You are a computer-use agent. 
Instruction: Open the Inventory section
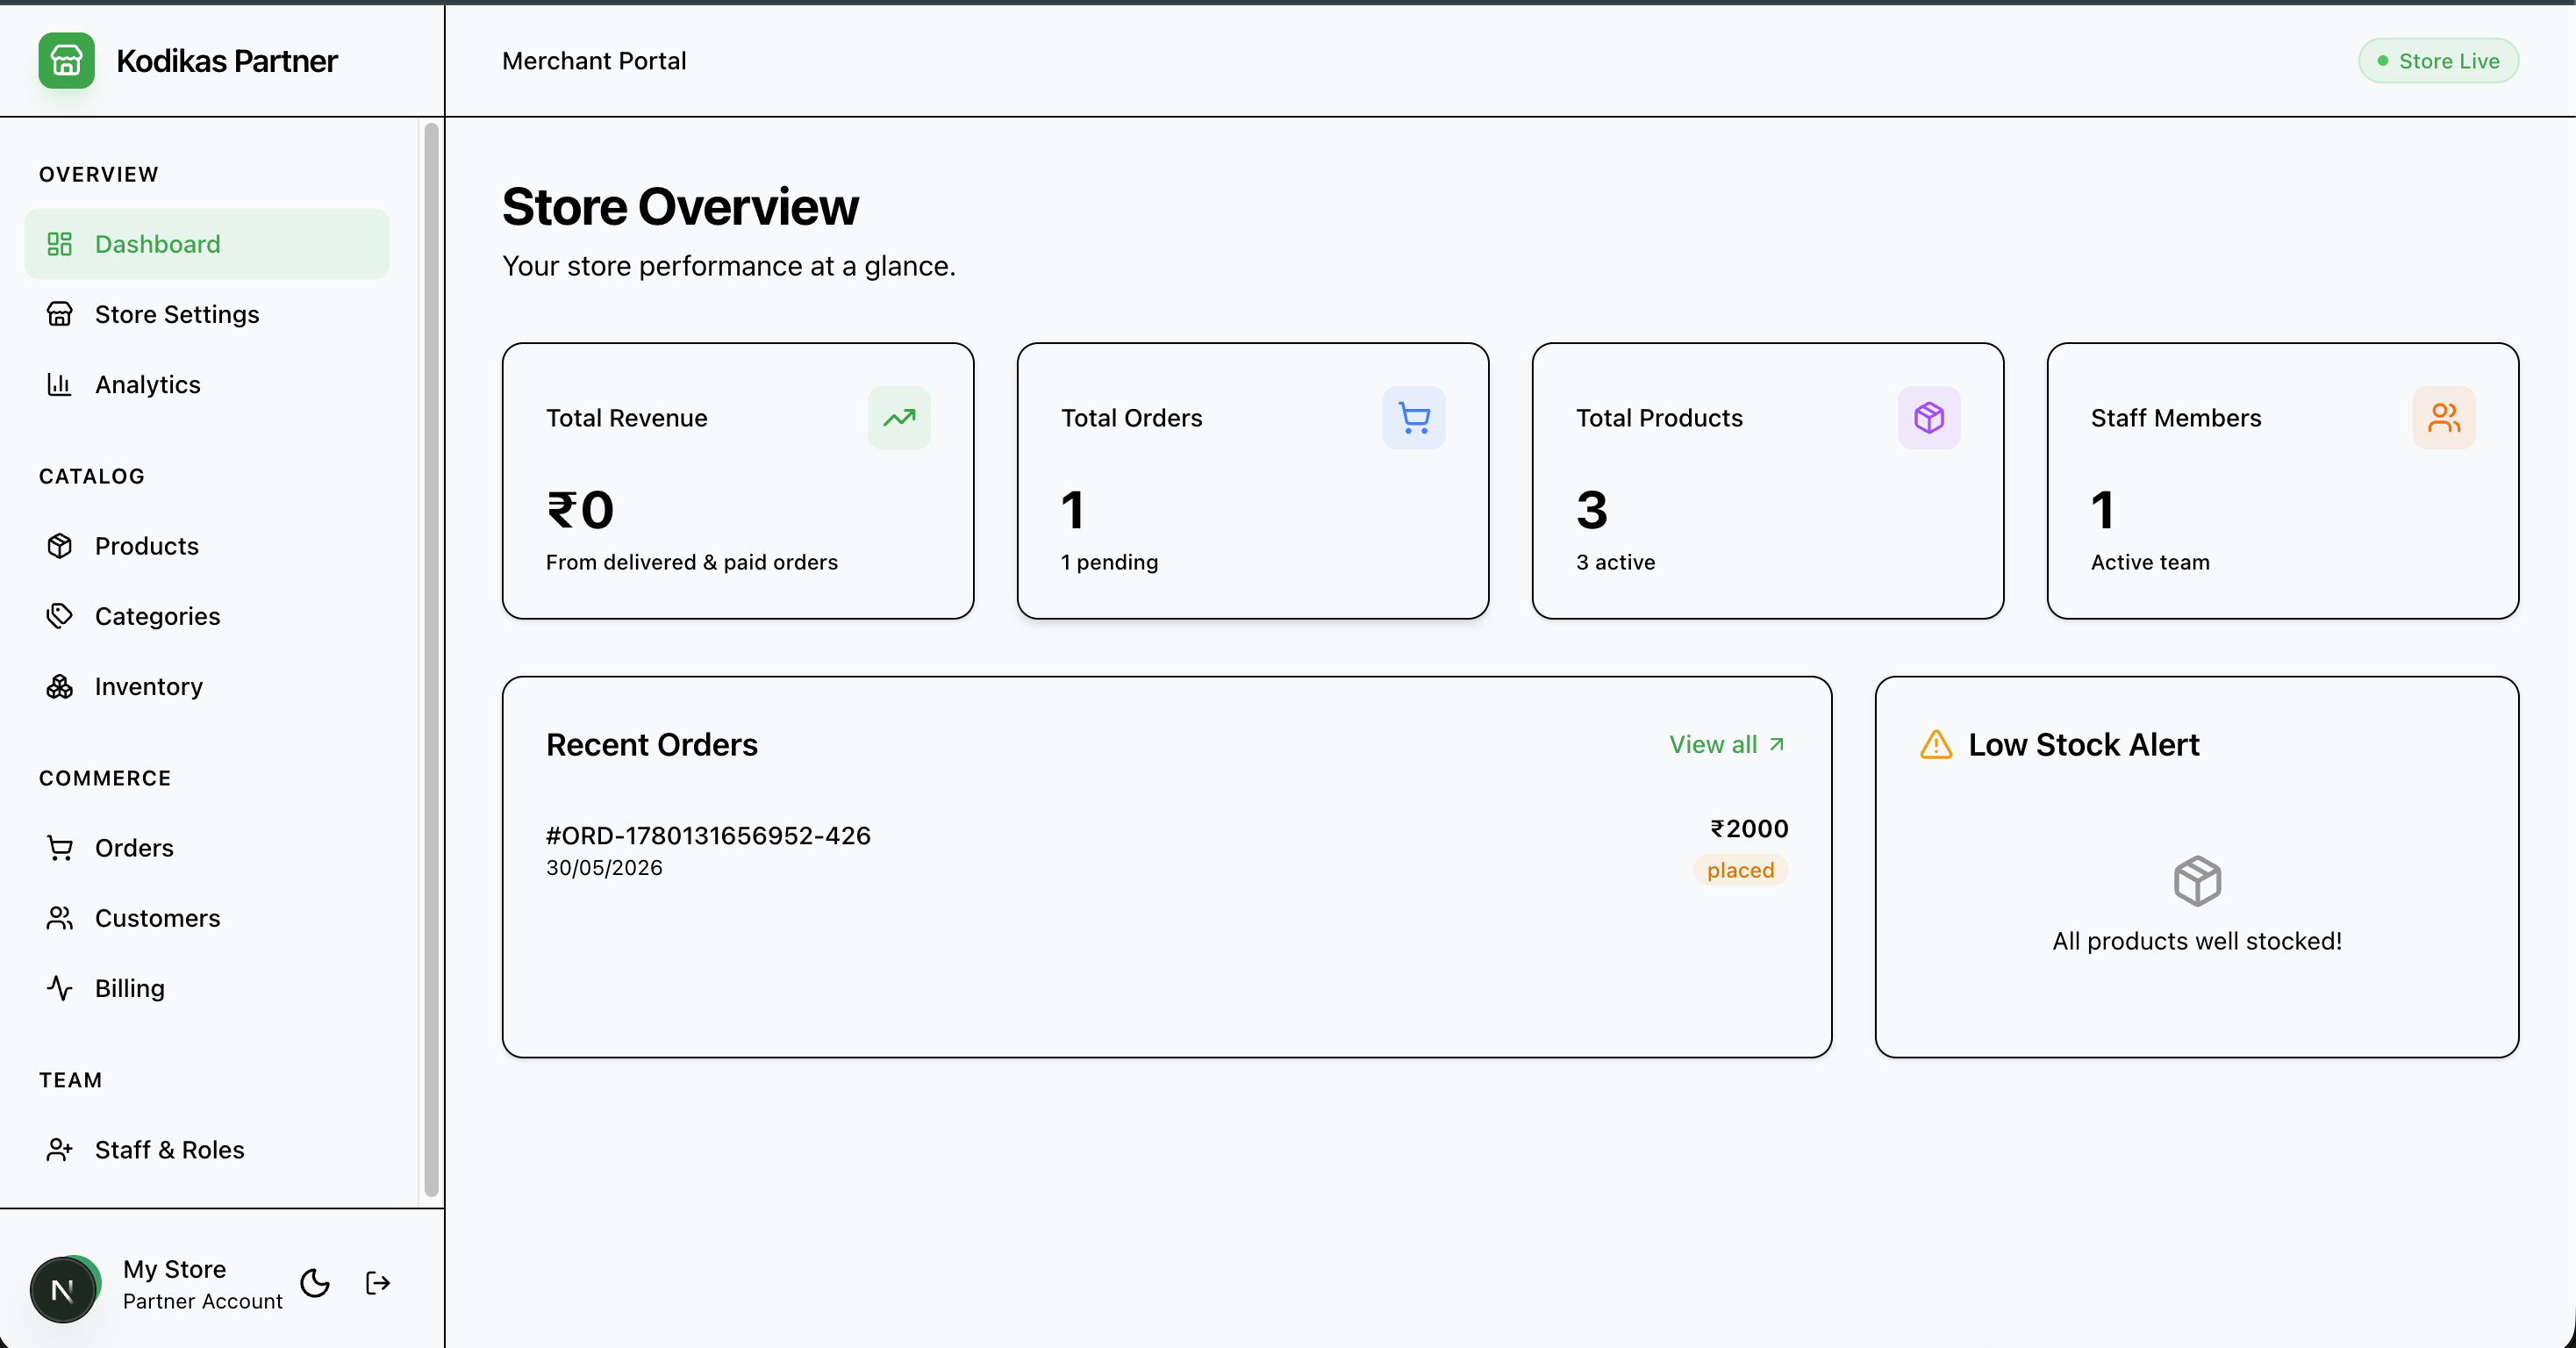[x=207, y=686]
